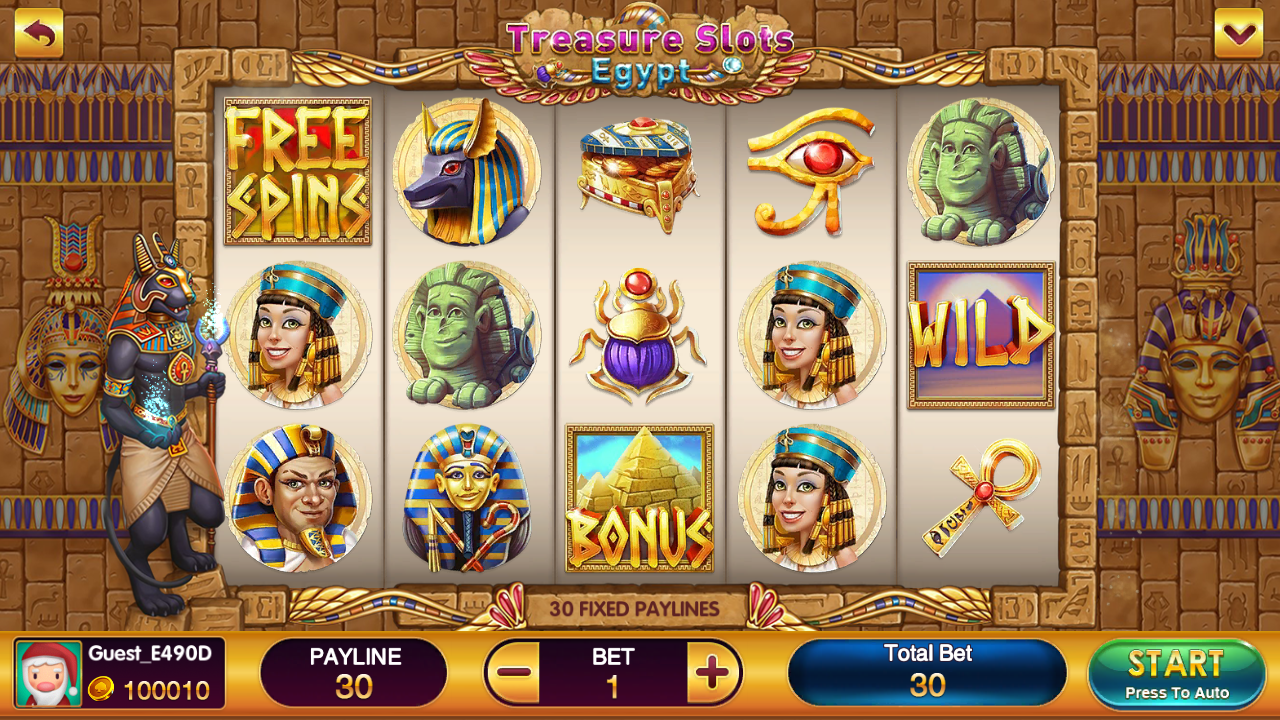Tap the gold coin balance icon
The image size is (1280, 720).
100,689
